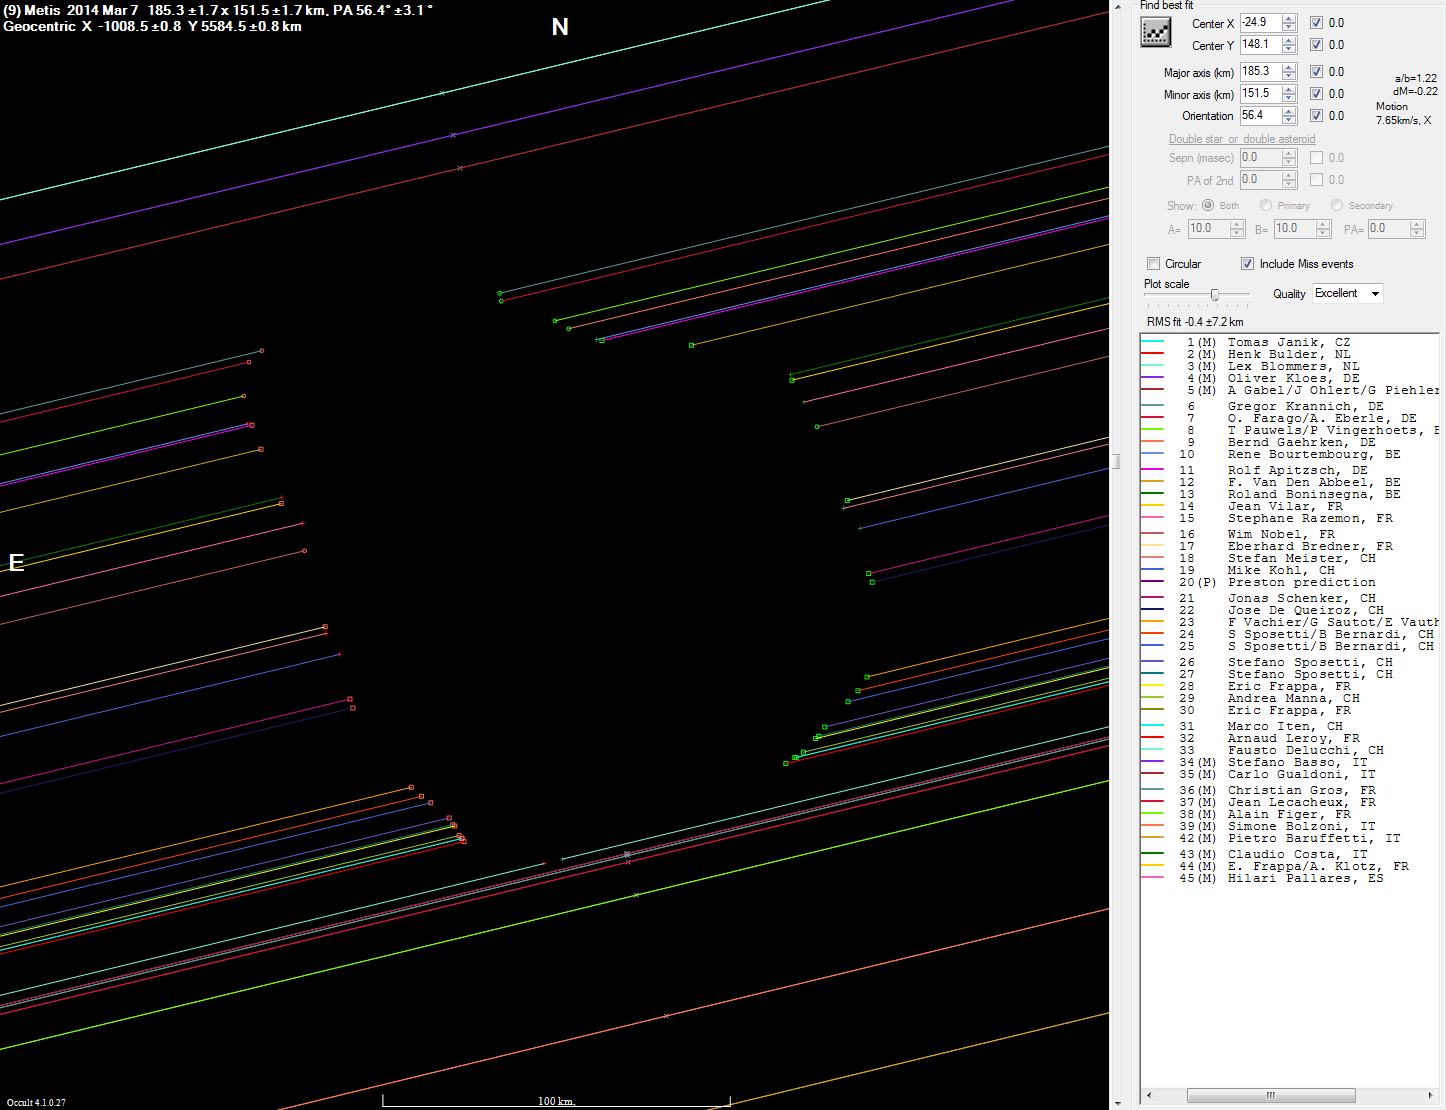Click the horizontal scrollbar under observer list
The width and height of the screenshot is (1446, 1110).
pyautogui.click(x=1270, y=1095)
